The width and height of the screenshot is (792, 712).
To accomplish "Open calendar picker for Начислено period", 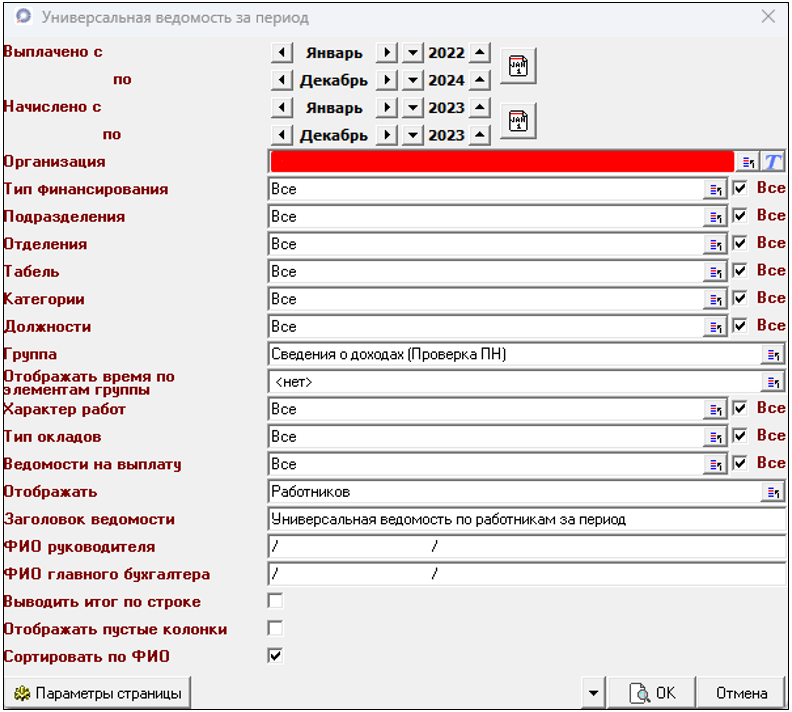I will click(518, 121).
